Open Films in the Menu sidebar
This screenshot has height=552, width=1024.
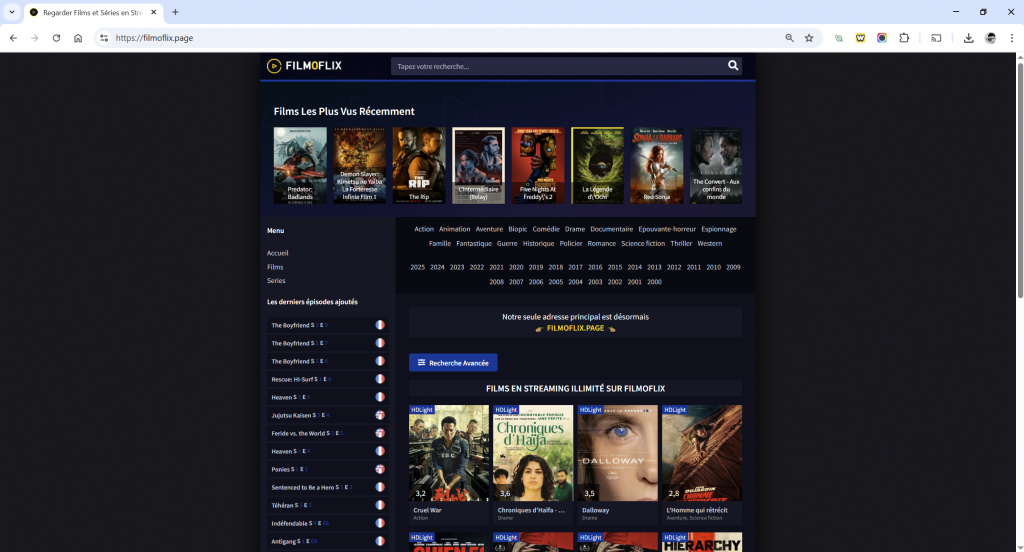click(275, 267)
